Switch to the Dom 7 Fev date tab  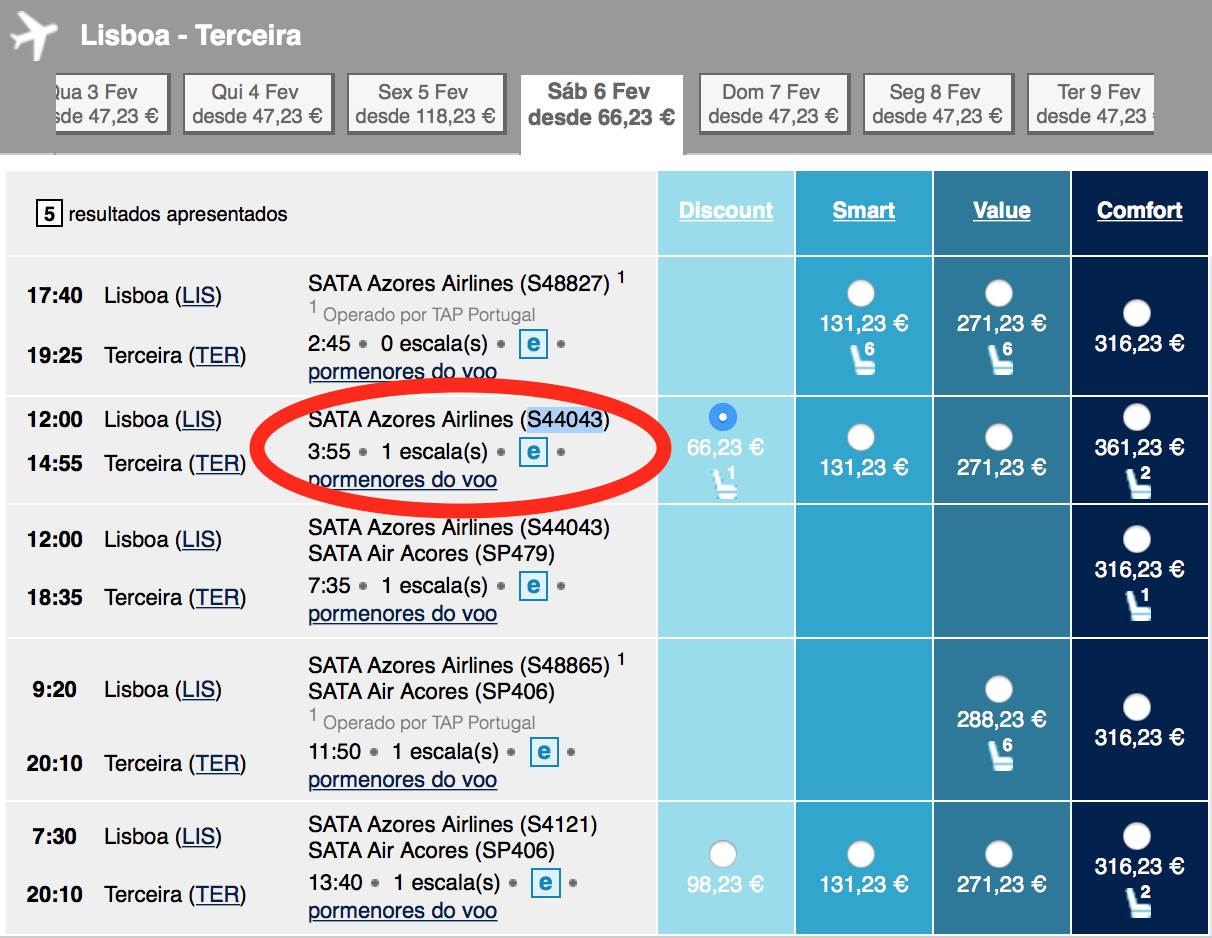773,104
